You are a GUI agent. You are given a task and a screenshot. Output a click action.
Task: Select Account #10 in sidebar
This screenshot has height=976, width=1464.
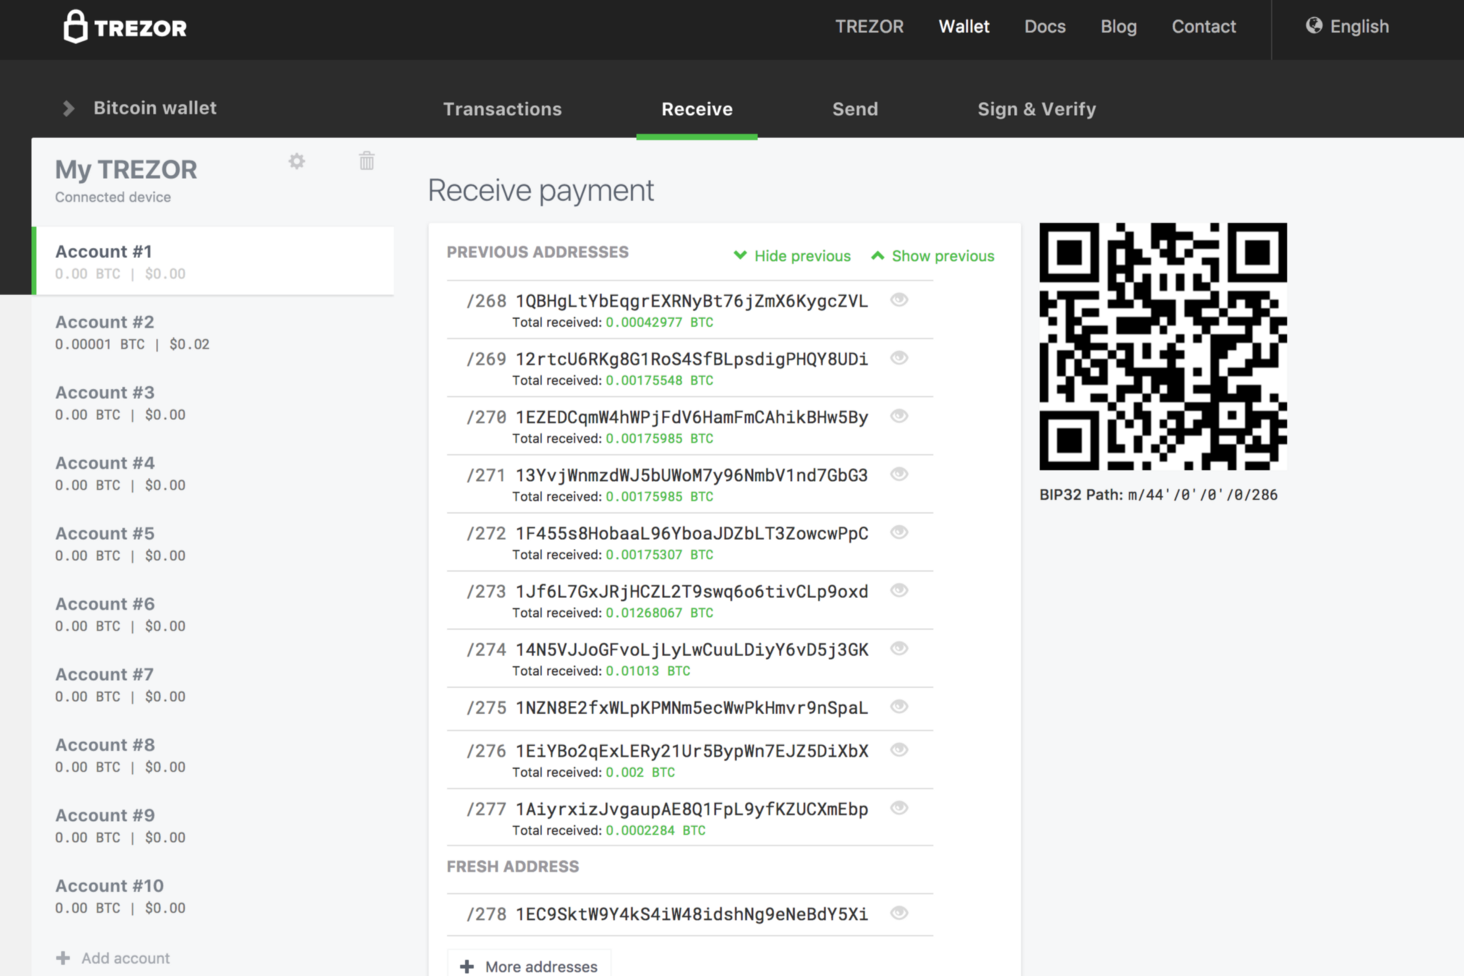click(x=213, y=896)
